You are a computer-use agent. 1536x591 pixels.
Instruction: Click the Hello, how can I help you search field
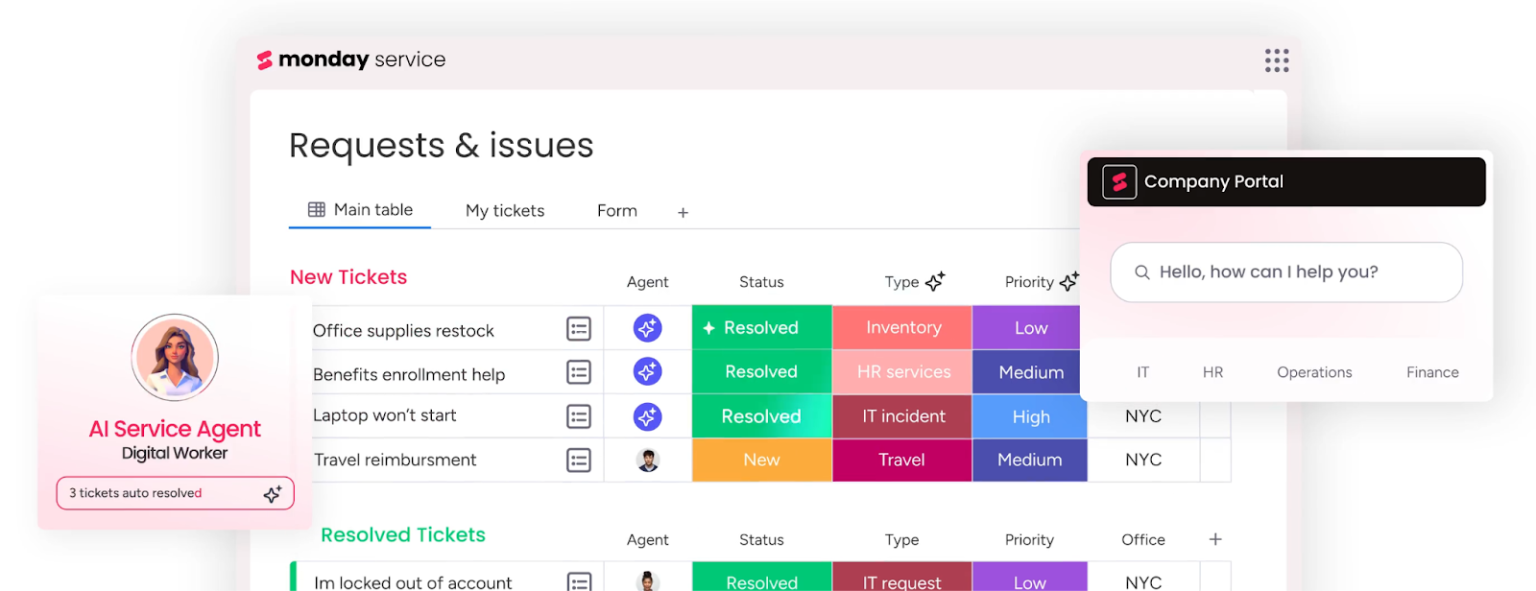[x=1286, y=272]
